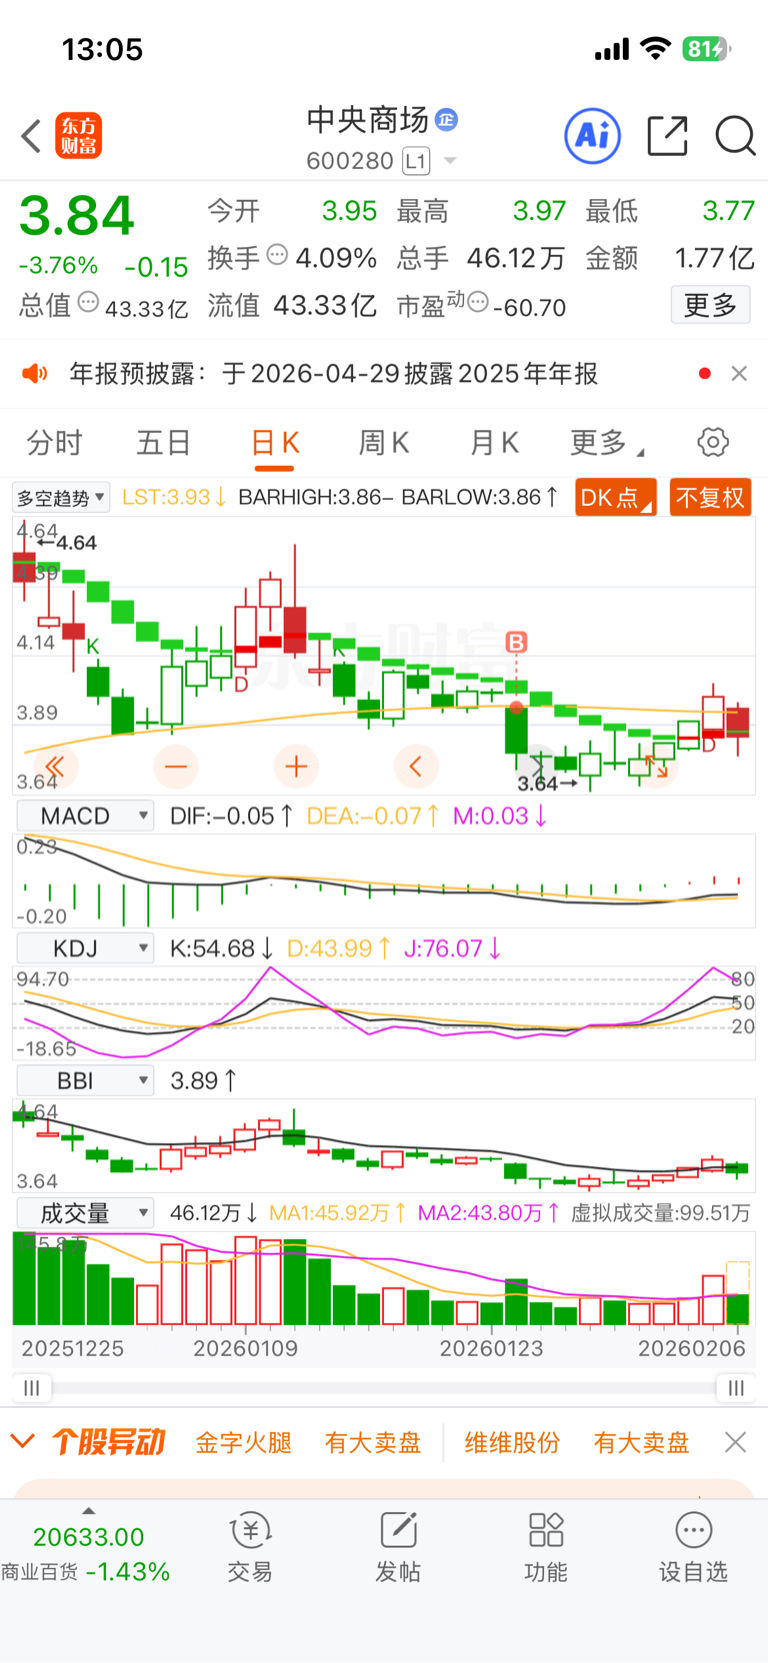Tap the double left arrow chart control
This screenshot has width=768, height=1663.
55,767
